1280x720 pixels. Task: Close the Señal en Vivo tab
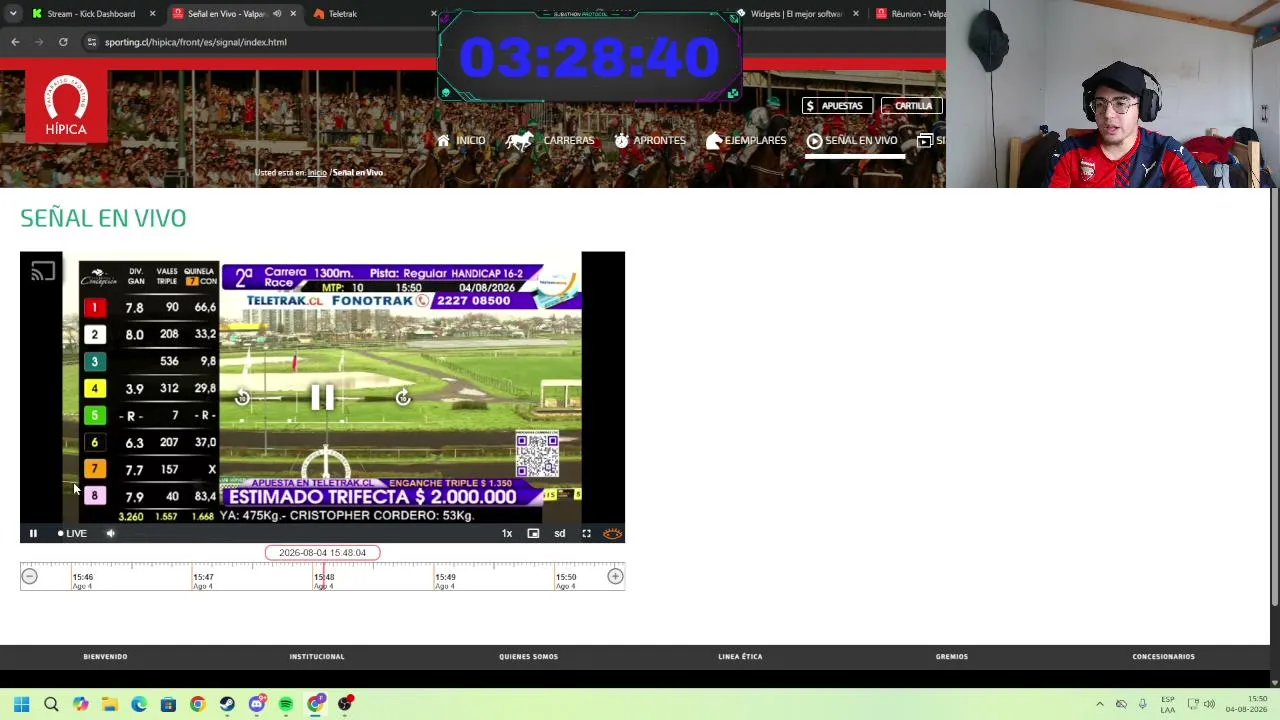point(293,14)
